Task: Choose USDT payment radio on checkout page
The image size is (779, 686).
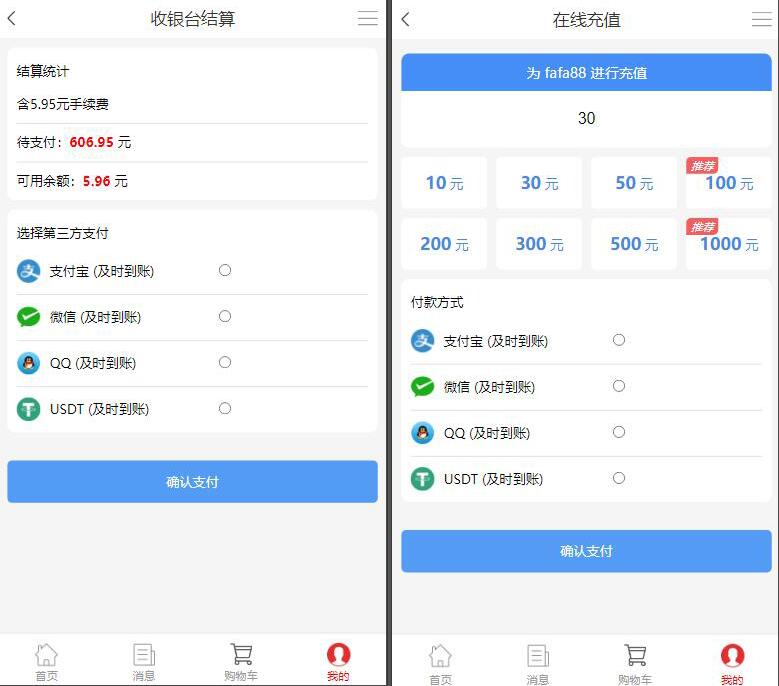Action: tap(225, 408)
